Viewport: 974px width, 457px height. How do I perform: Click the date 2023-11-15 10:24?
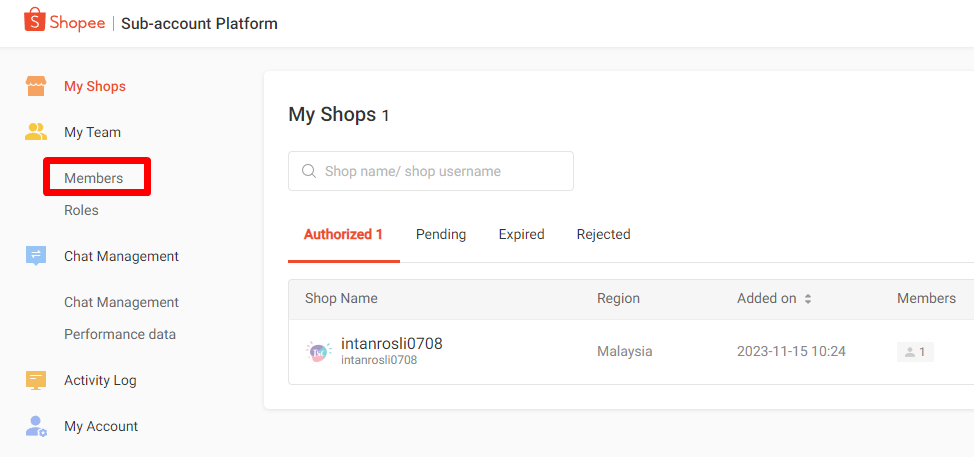791,351
